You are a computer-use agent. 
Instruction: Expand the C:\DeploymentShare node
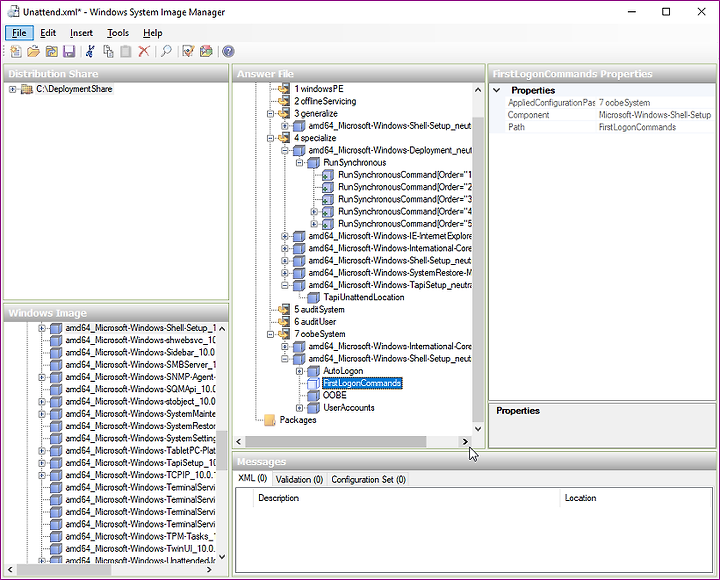(13, 89)
